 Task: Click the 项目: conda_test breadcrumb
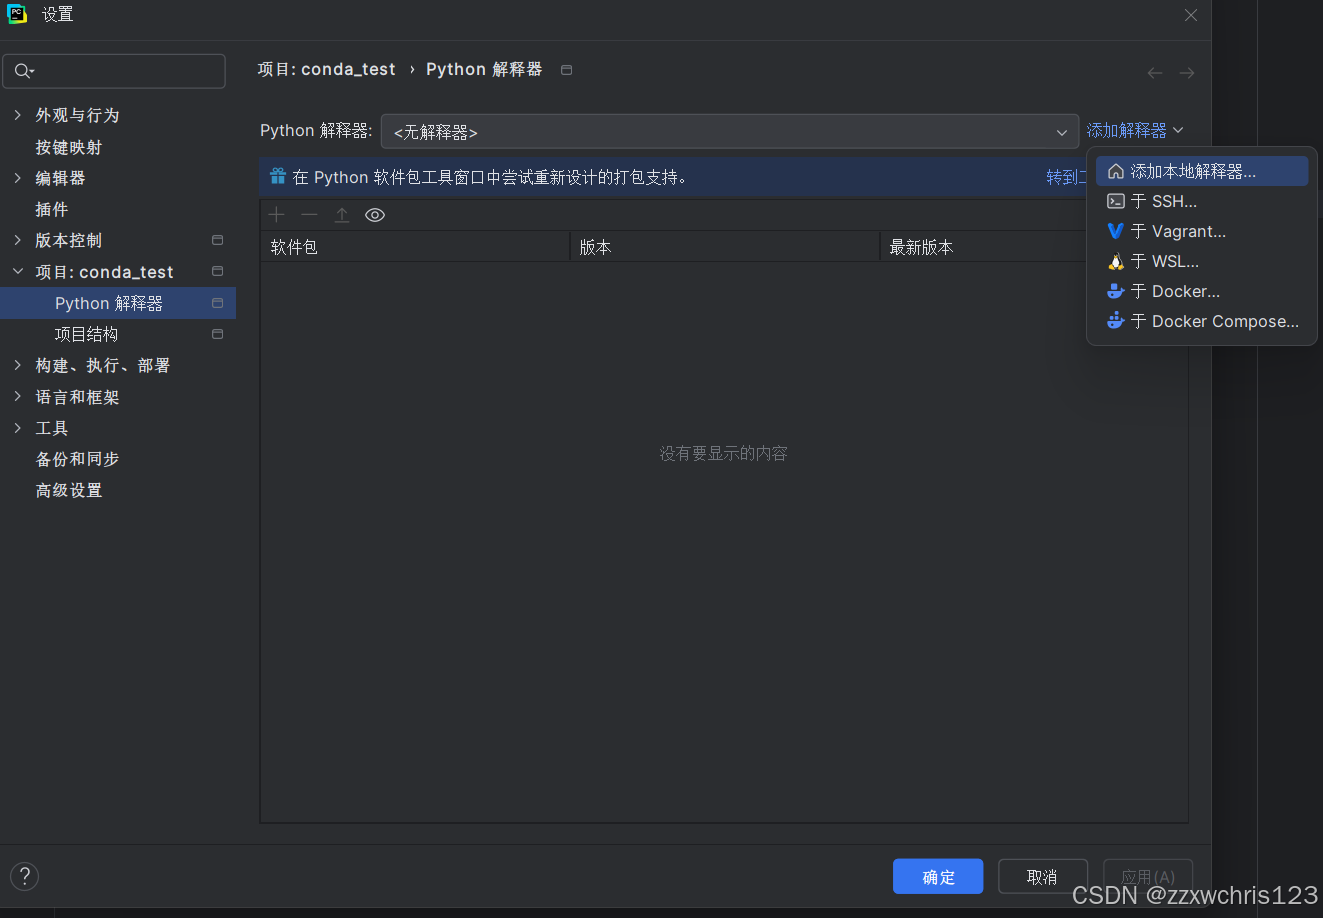point(327,69)
